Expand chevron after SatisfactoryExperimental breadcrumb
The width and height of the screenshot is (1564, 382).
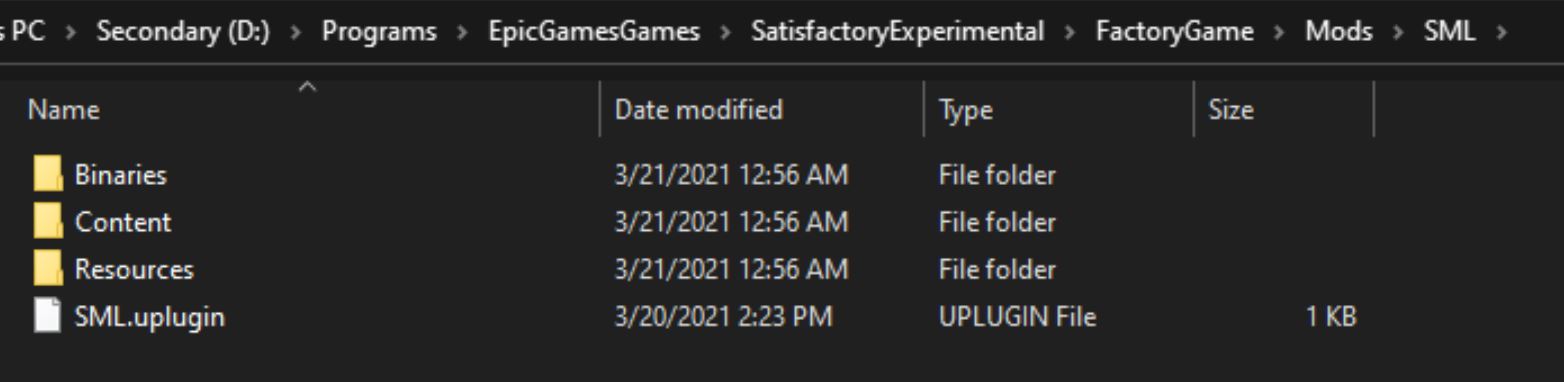pyautogui.click(x=1070, y=32)
